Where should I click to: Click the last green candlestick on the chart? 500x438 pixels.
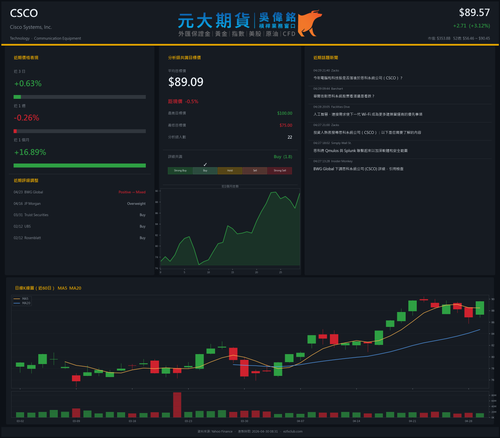480,308
